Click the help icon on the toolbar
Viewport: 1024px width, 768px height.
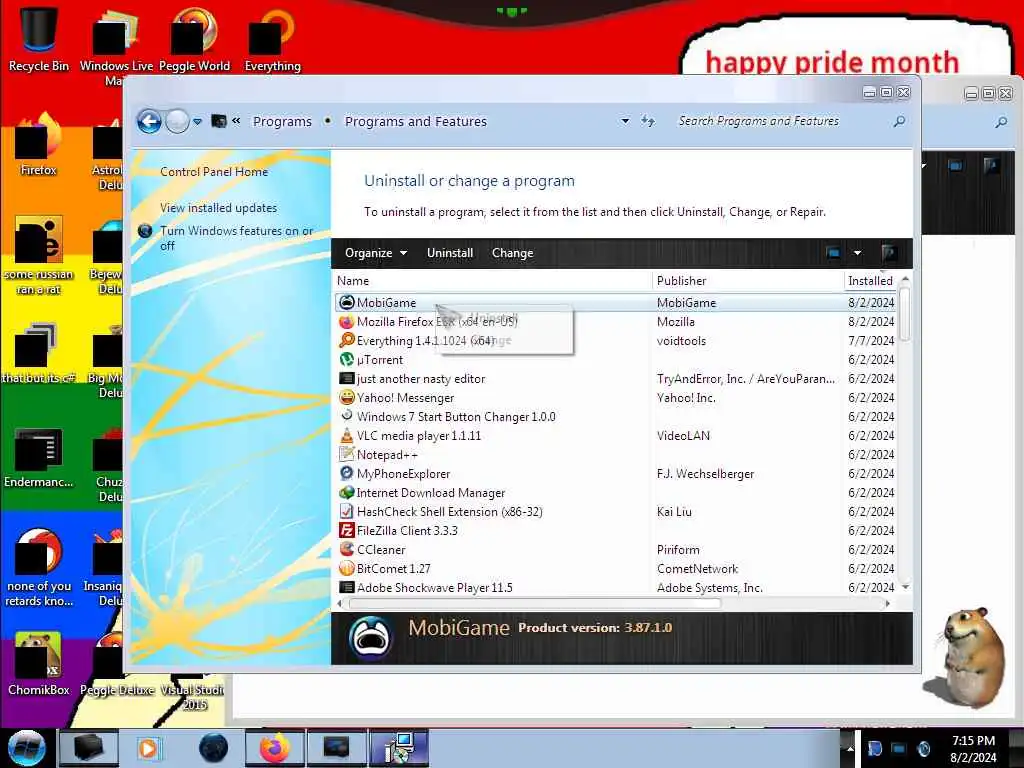[888, 253]
